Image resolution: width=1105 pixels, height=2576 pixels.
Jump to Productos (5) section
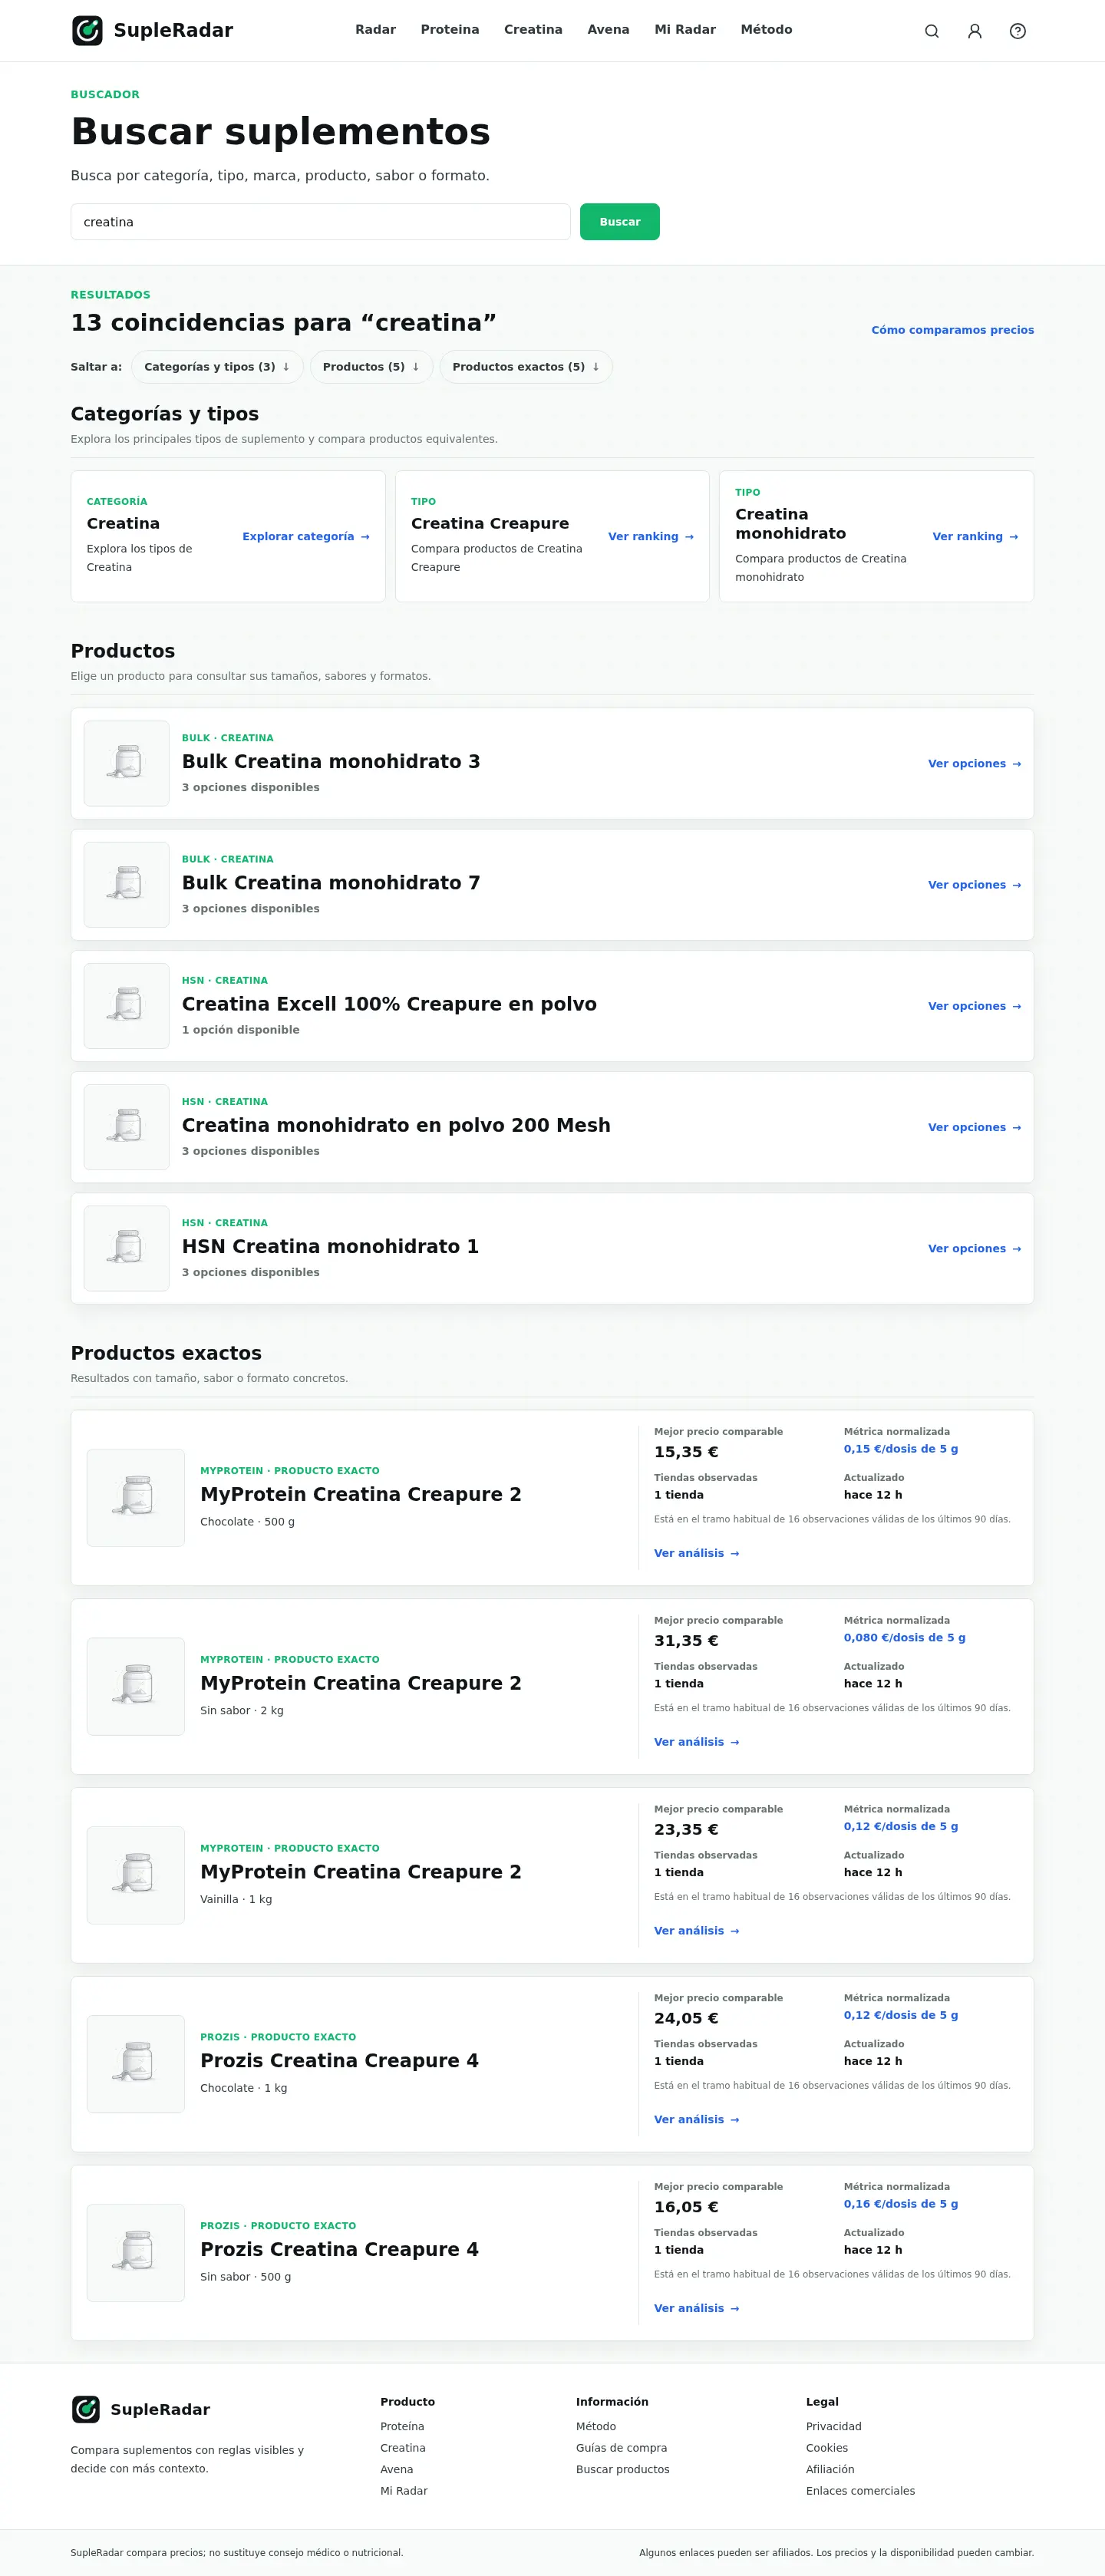click(371, 367)
